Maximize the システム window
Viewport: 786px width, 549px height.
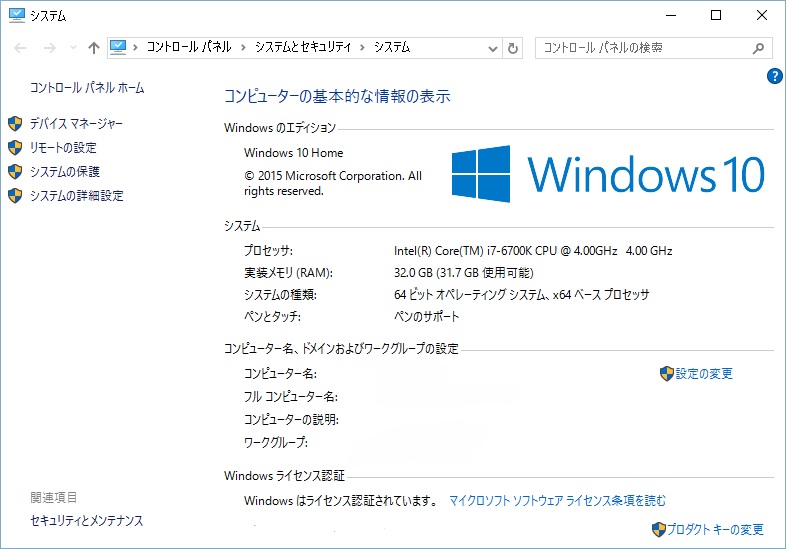click(x=716, y=16)
